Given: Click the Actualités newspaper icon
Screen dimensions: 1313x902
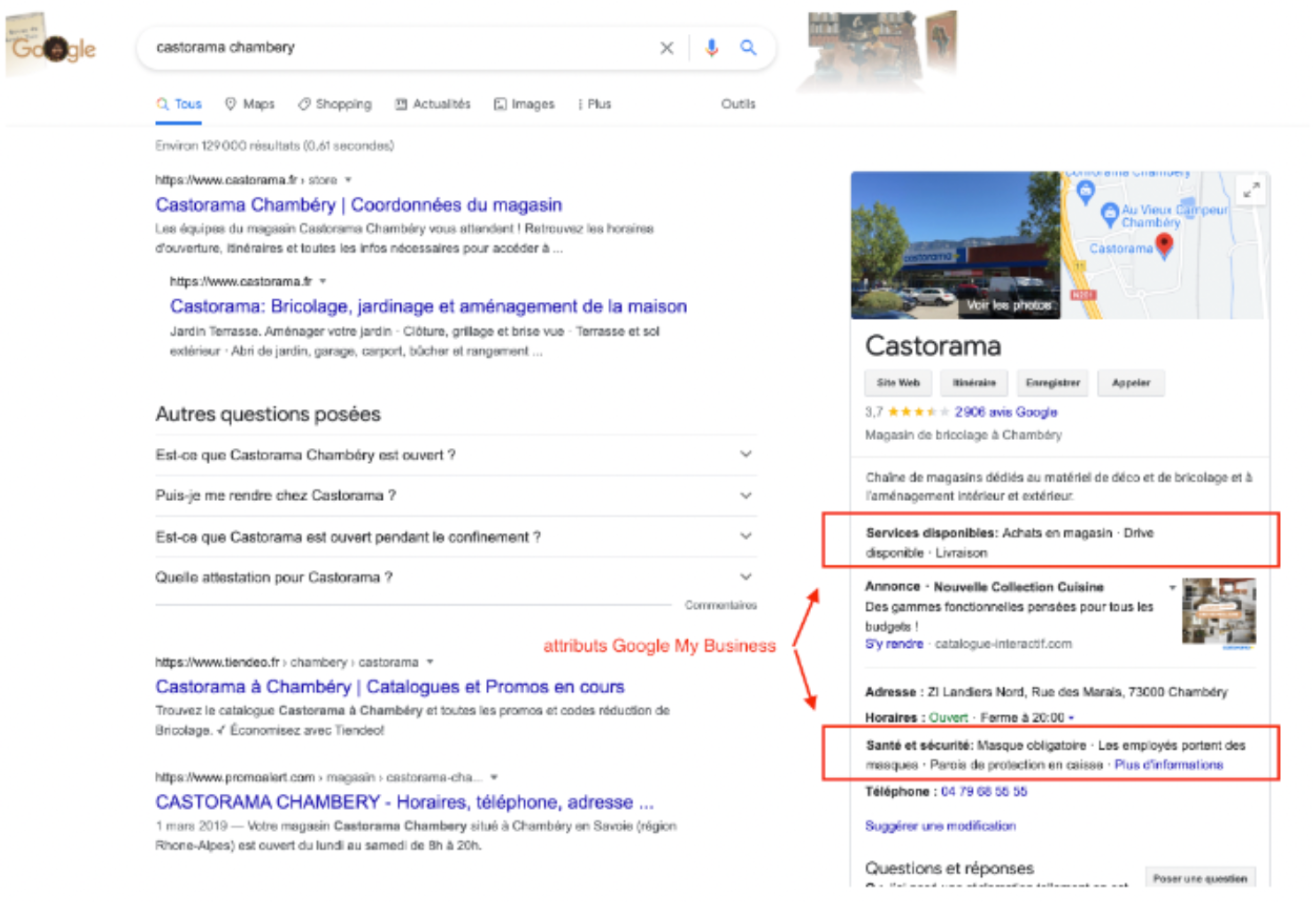Looking at the screenshot, I should tap(400, 103).
